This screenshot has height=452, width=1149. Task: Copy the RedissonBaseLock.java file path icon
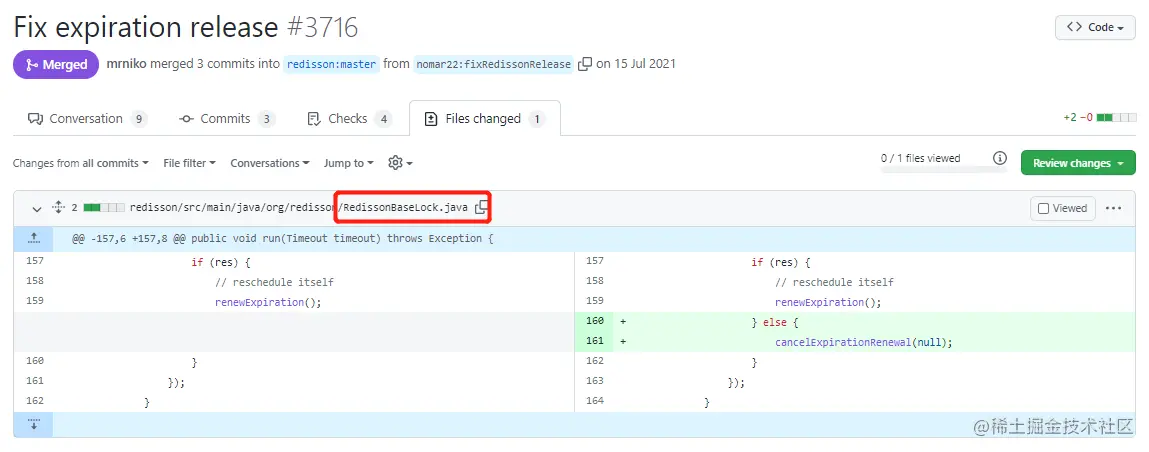[x=481, y=207]
